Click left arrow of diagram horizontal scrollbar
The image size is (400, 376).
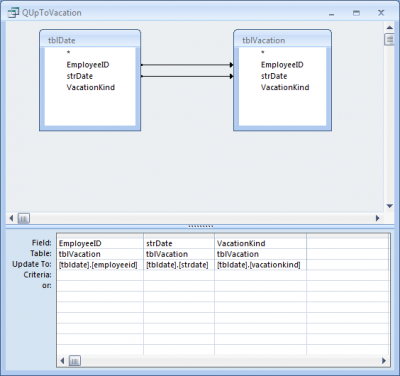[x=12, y=218]
